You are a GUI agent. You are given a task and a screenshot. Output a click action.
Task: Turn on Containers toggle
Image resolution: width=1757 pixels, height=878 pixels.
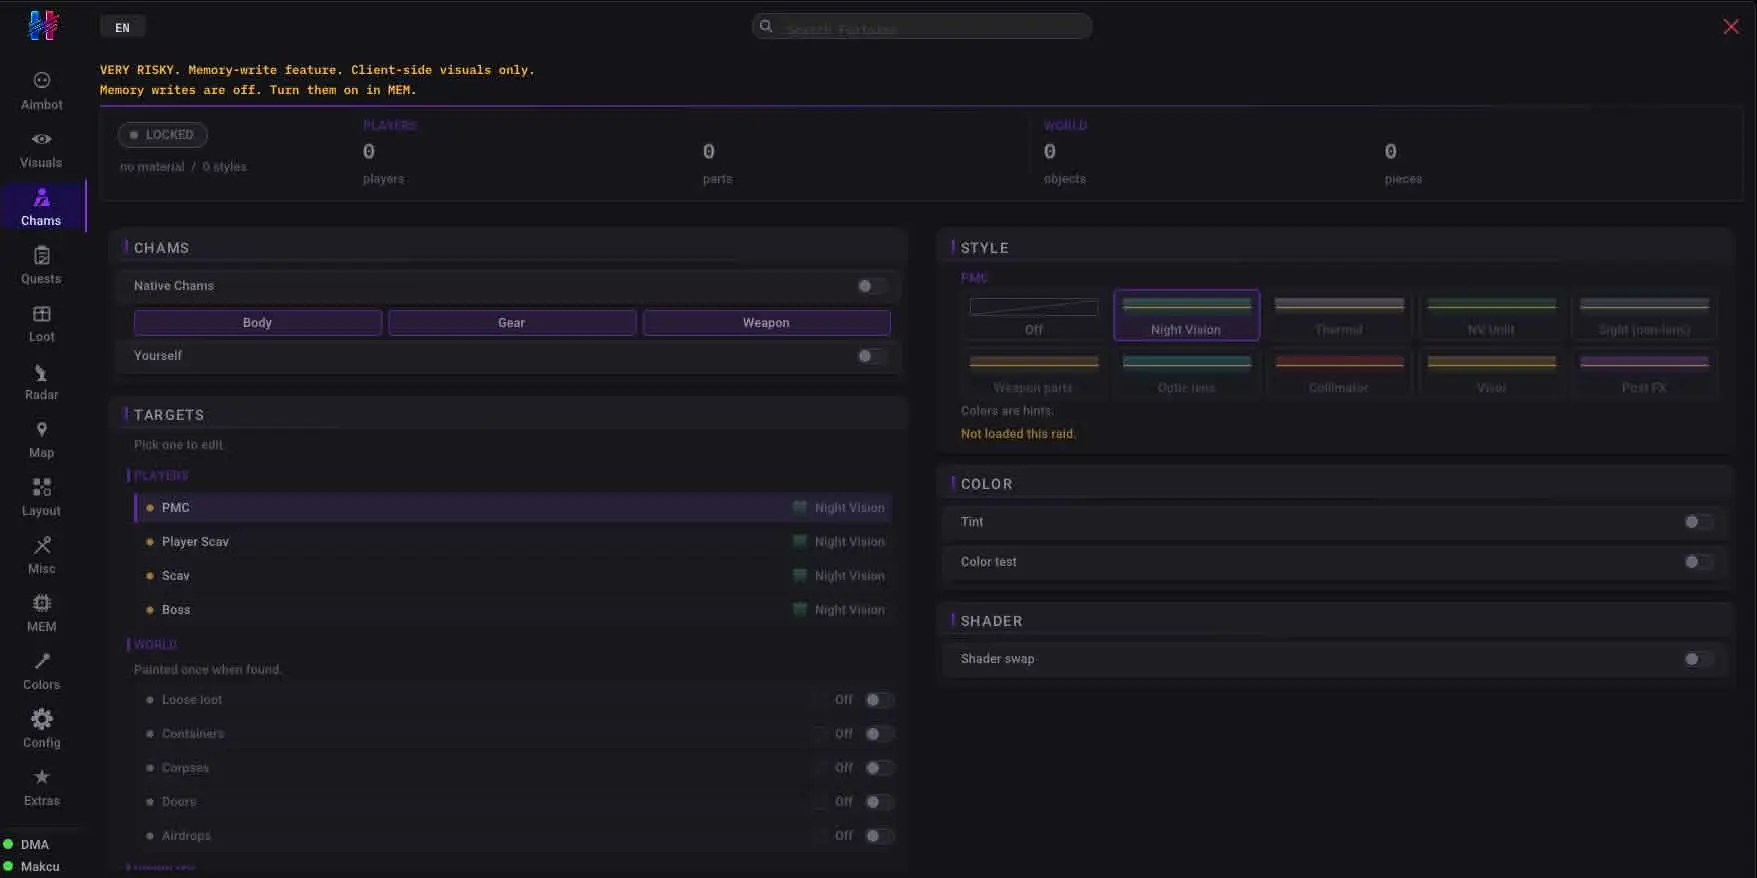point(879,734)
